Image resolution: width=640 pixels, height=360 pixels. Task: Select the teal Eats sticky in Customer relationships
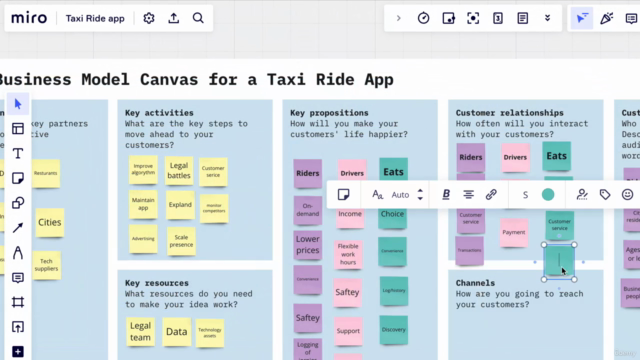557,156
